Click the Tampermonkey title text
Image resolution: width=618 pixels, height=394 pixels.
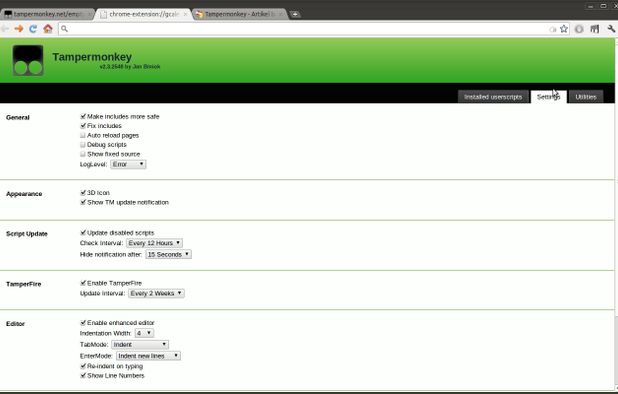point(92,57)
